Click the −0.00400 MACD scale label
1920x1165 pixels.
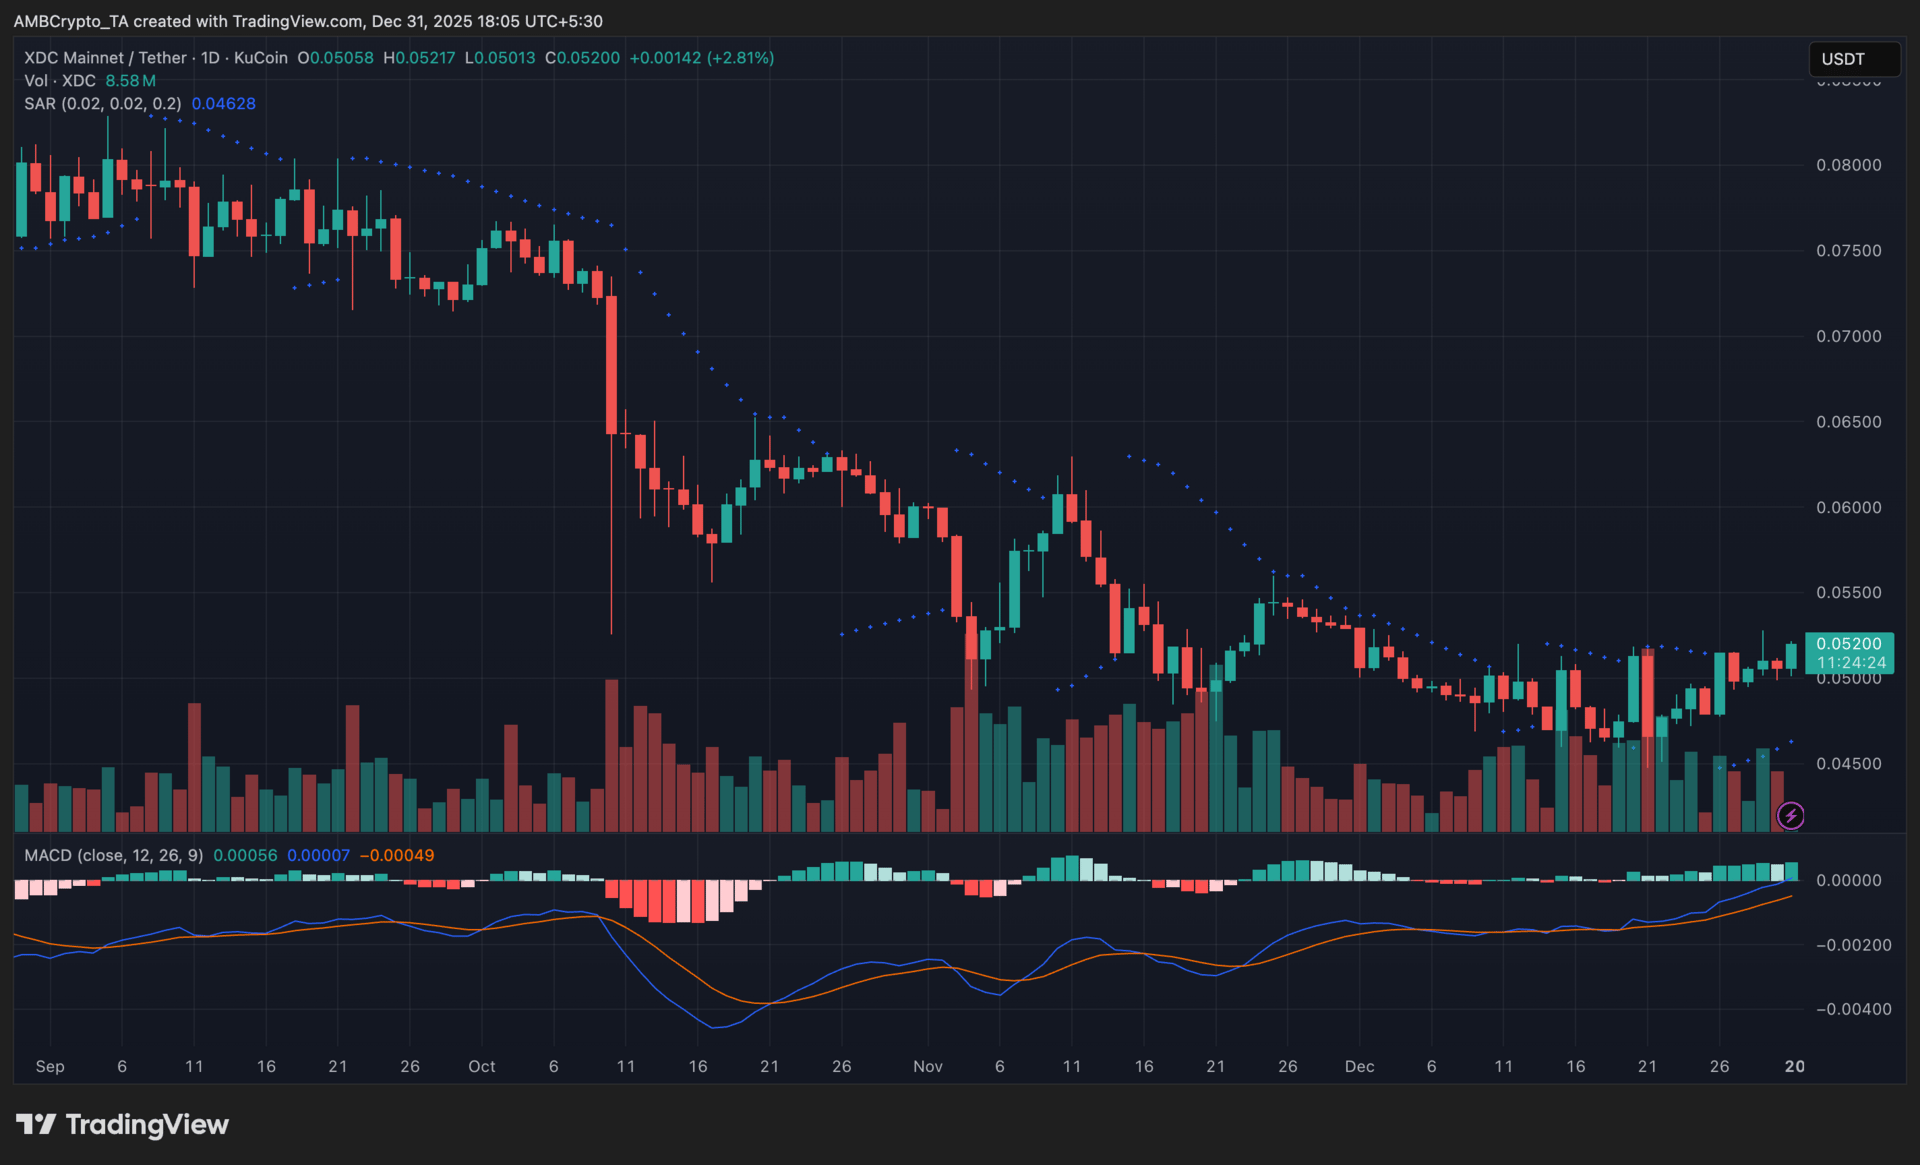tap(1853, 1009)
